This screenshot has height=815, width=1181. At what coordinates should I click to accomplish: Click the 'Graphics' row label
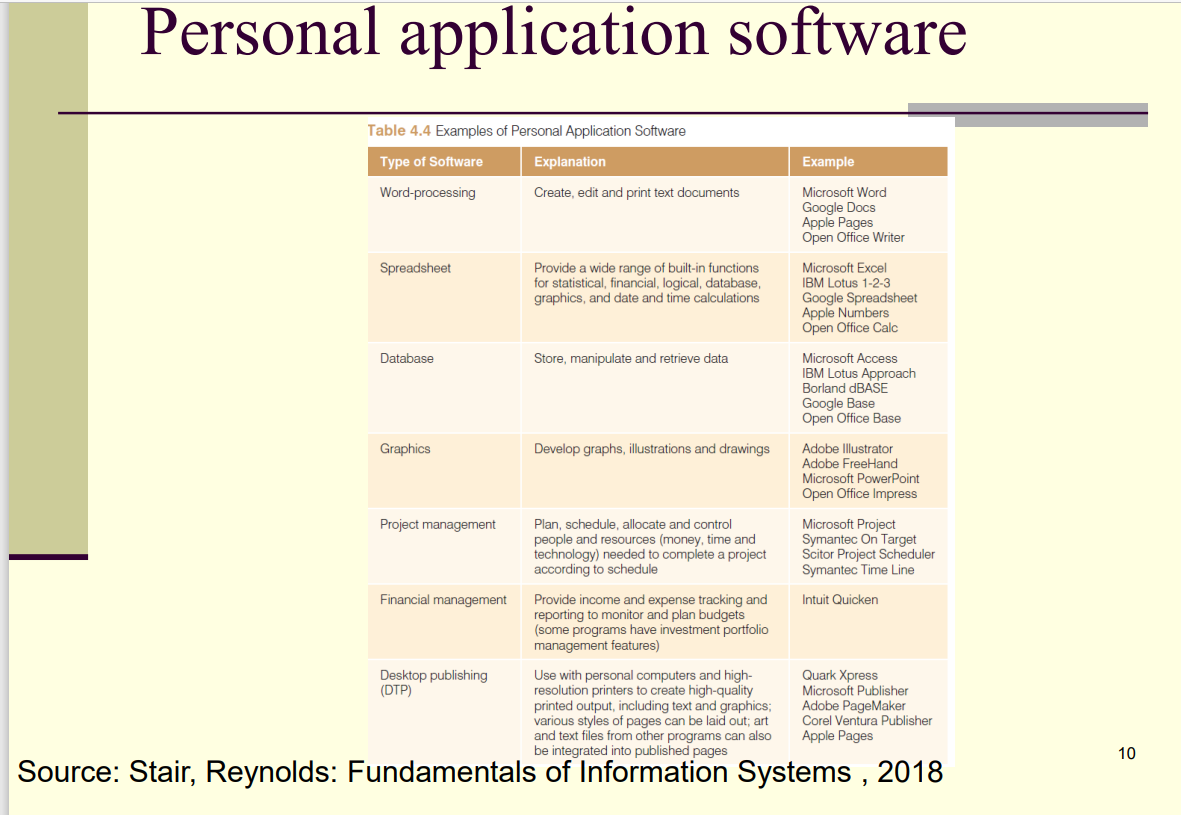405,449
